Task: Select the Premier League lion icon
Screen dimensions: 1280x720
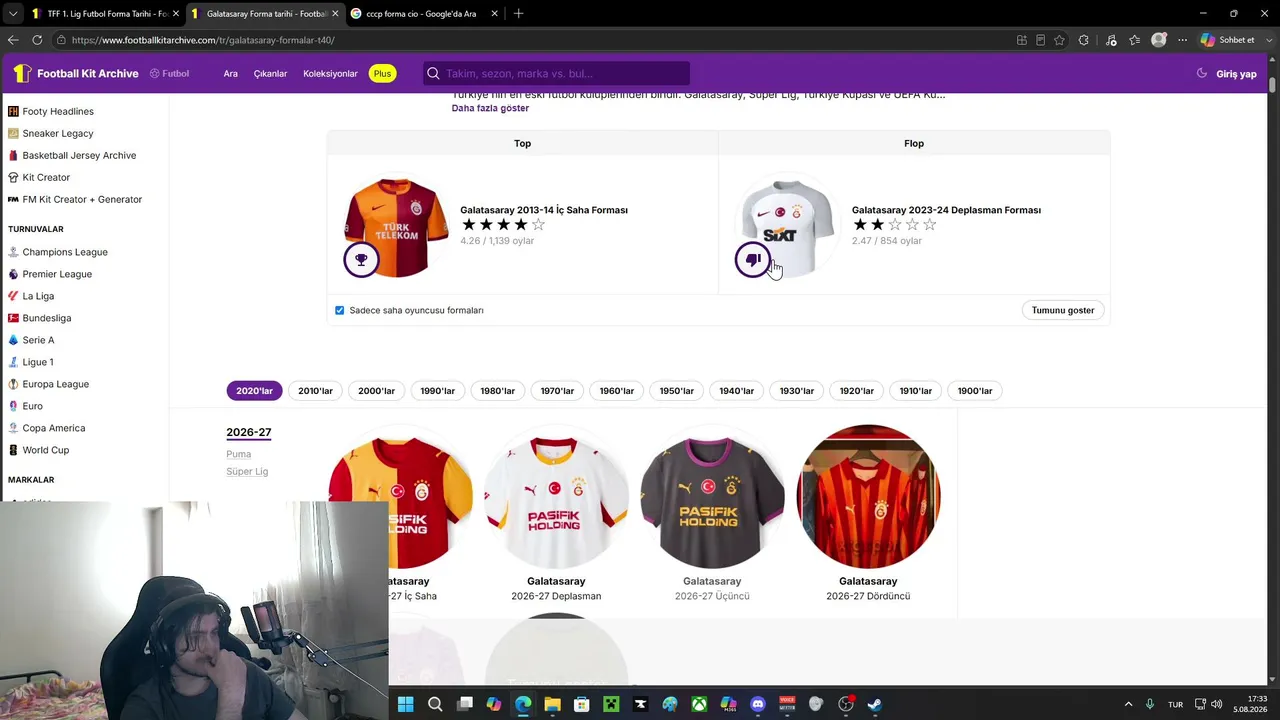Action: pos(13,274)
